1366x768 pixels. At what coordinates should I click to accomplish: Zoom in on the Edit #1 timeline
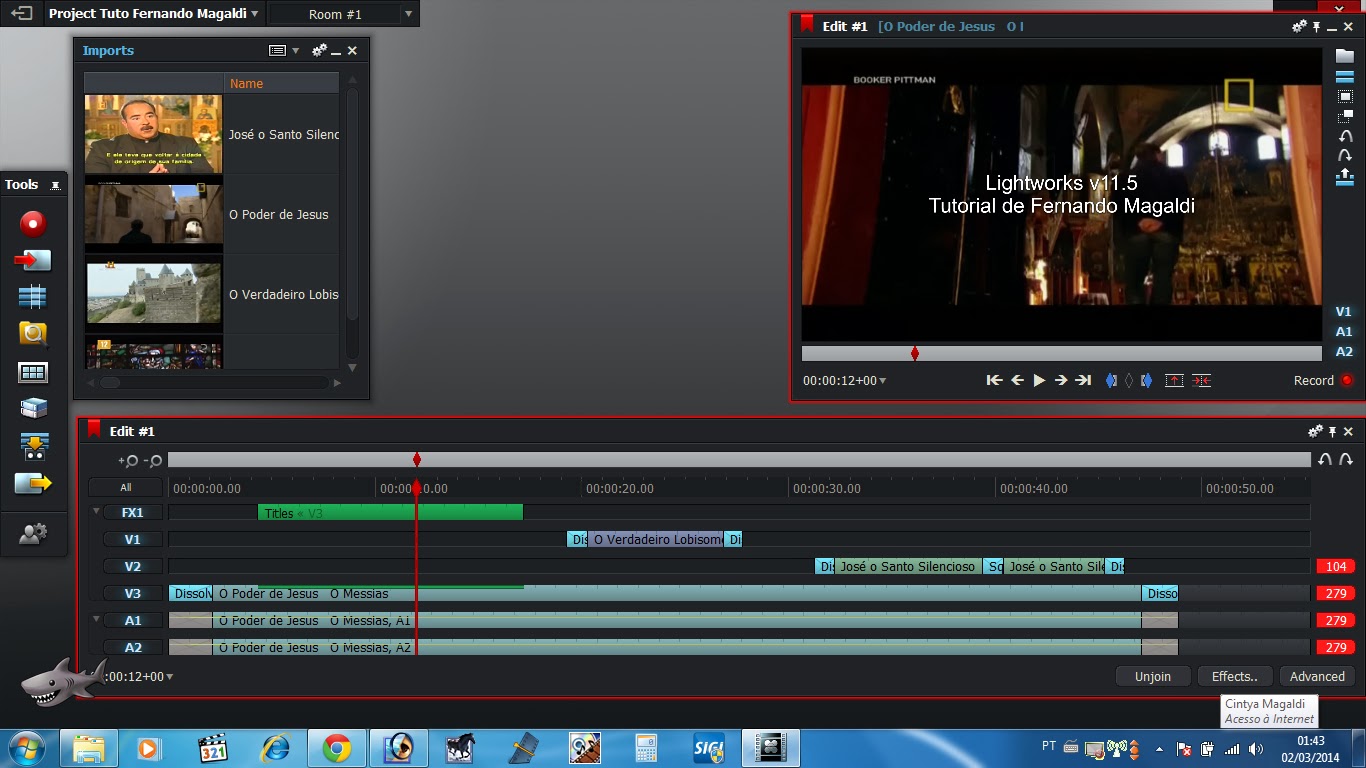point(128,461)
